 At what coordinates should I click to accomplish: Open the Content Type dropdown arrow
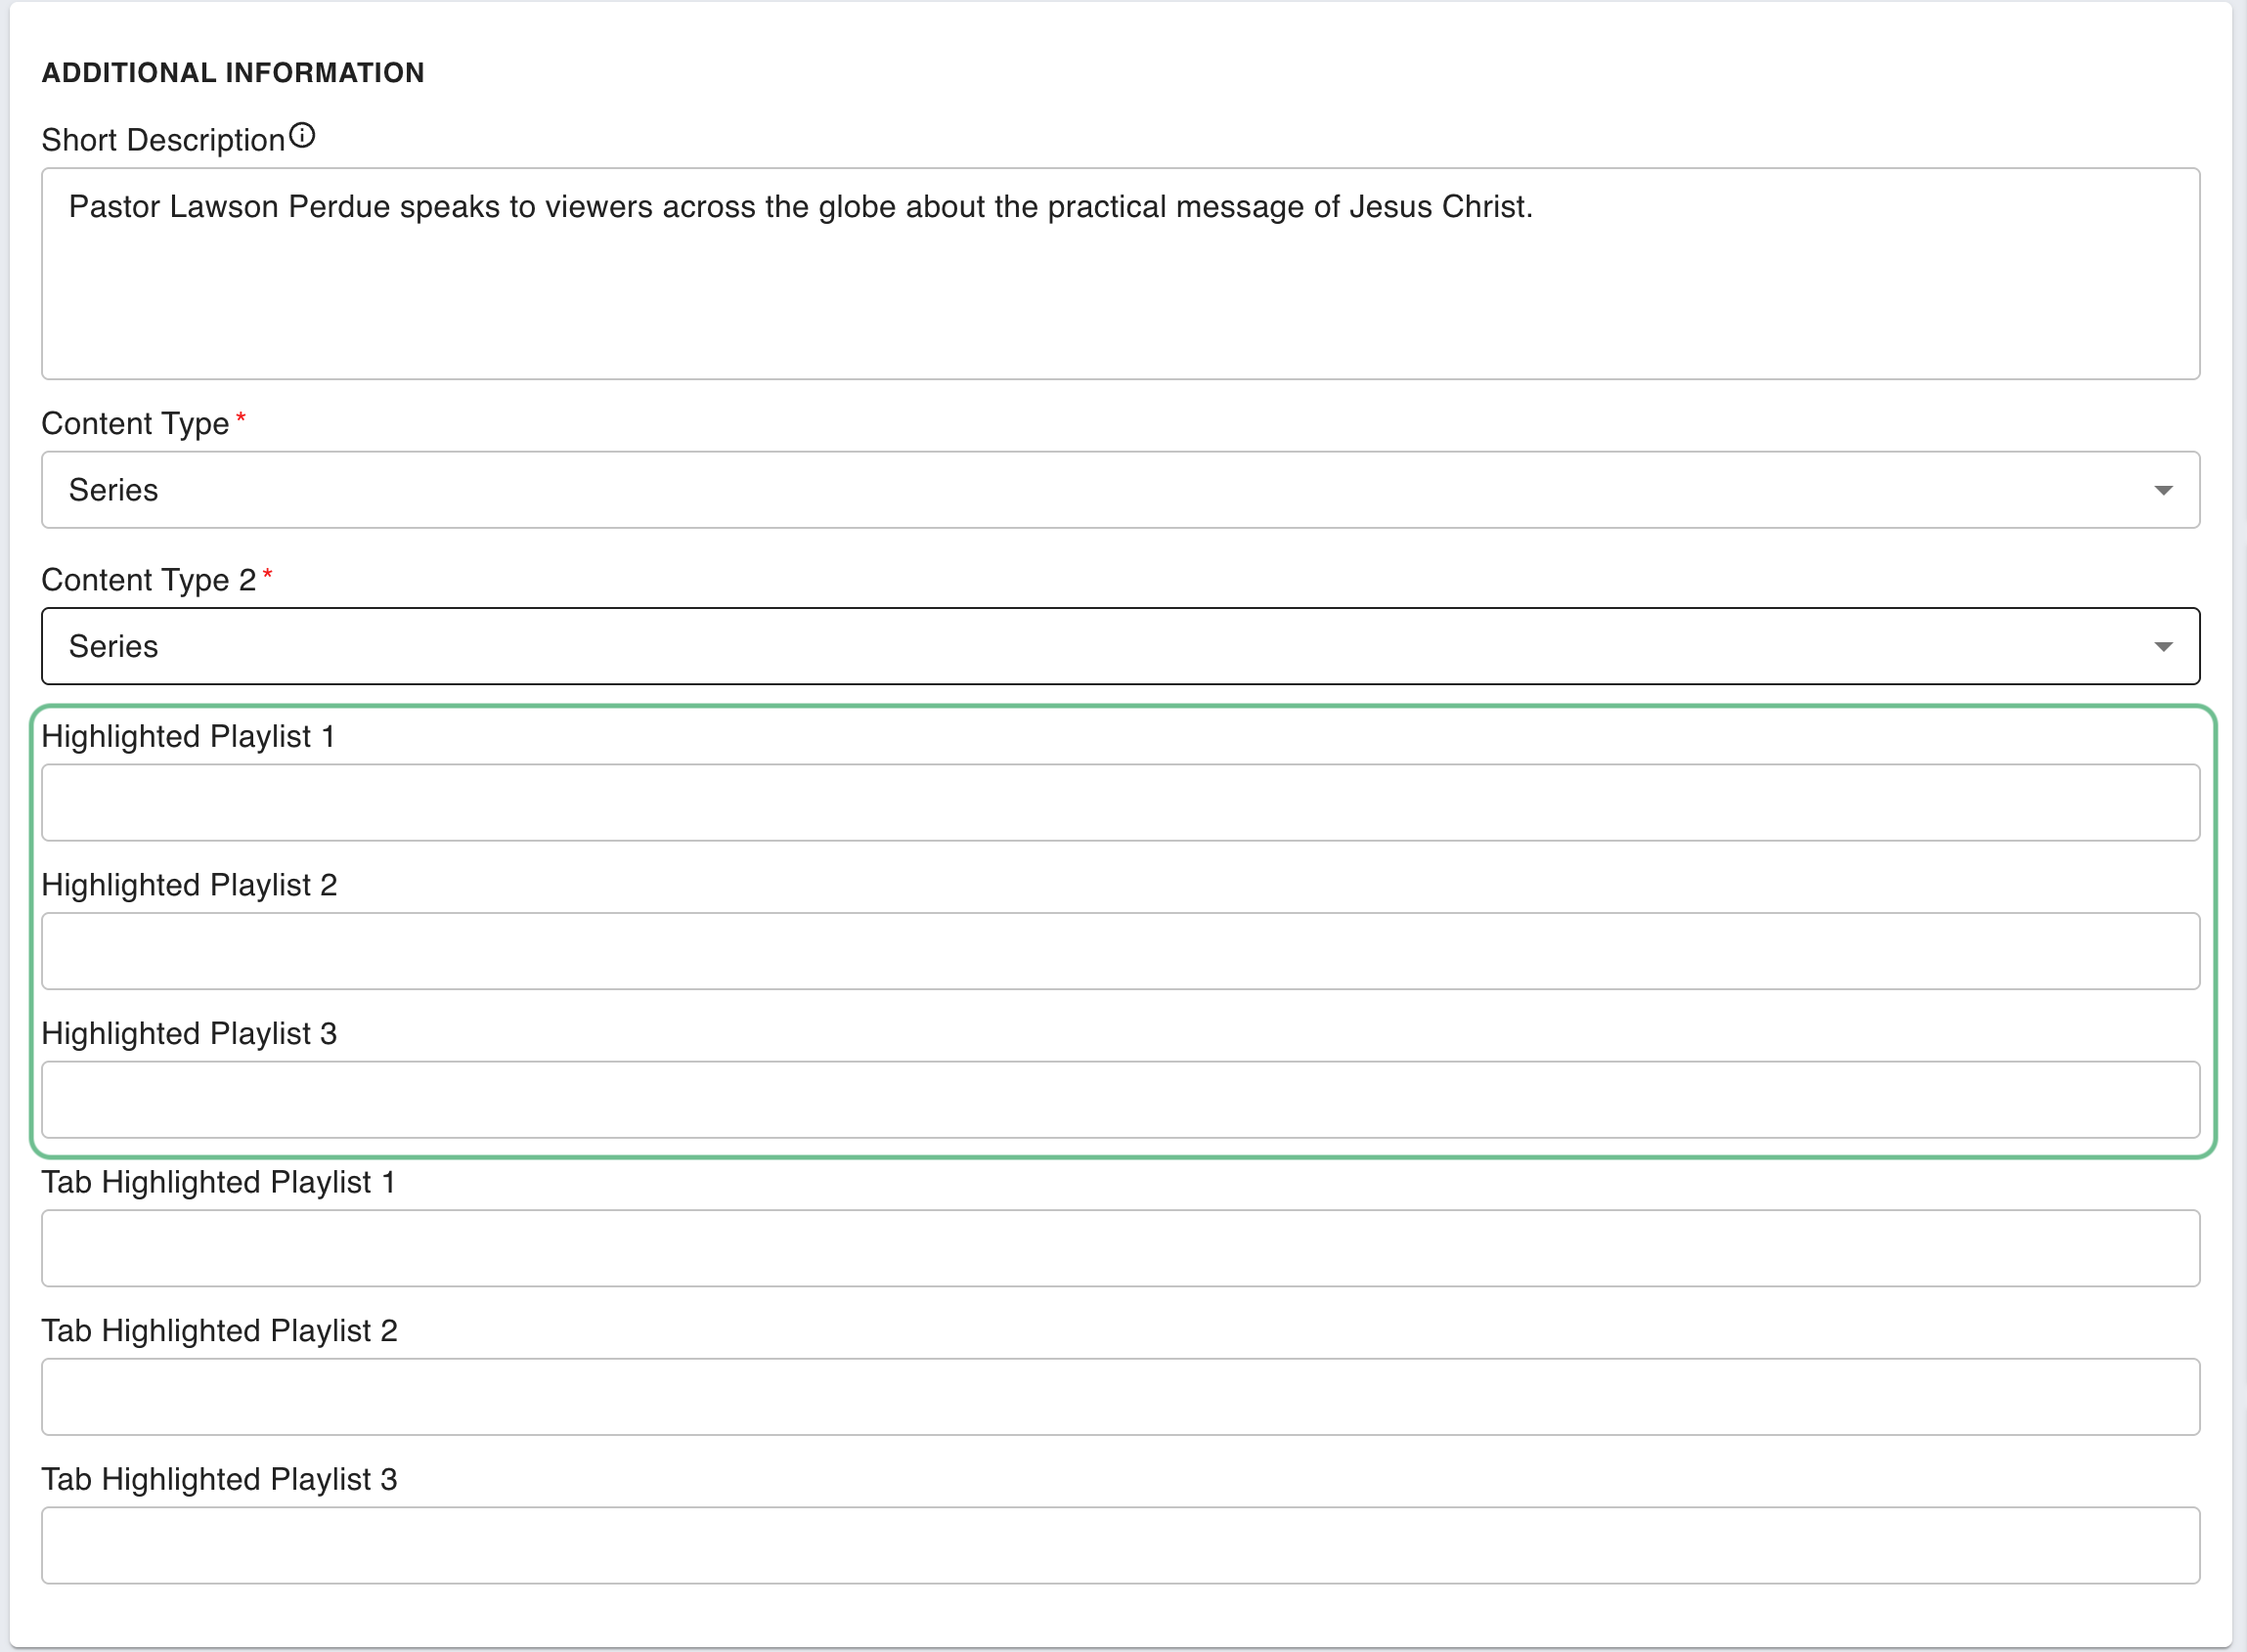[2162, 490]
